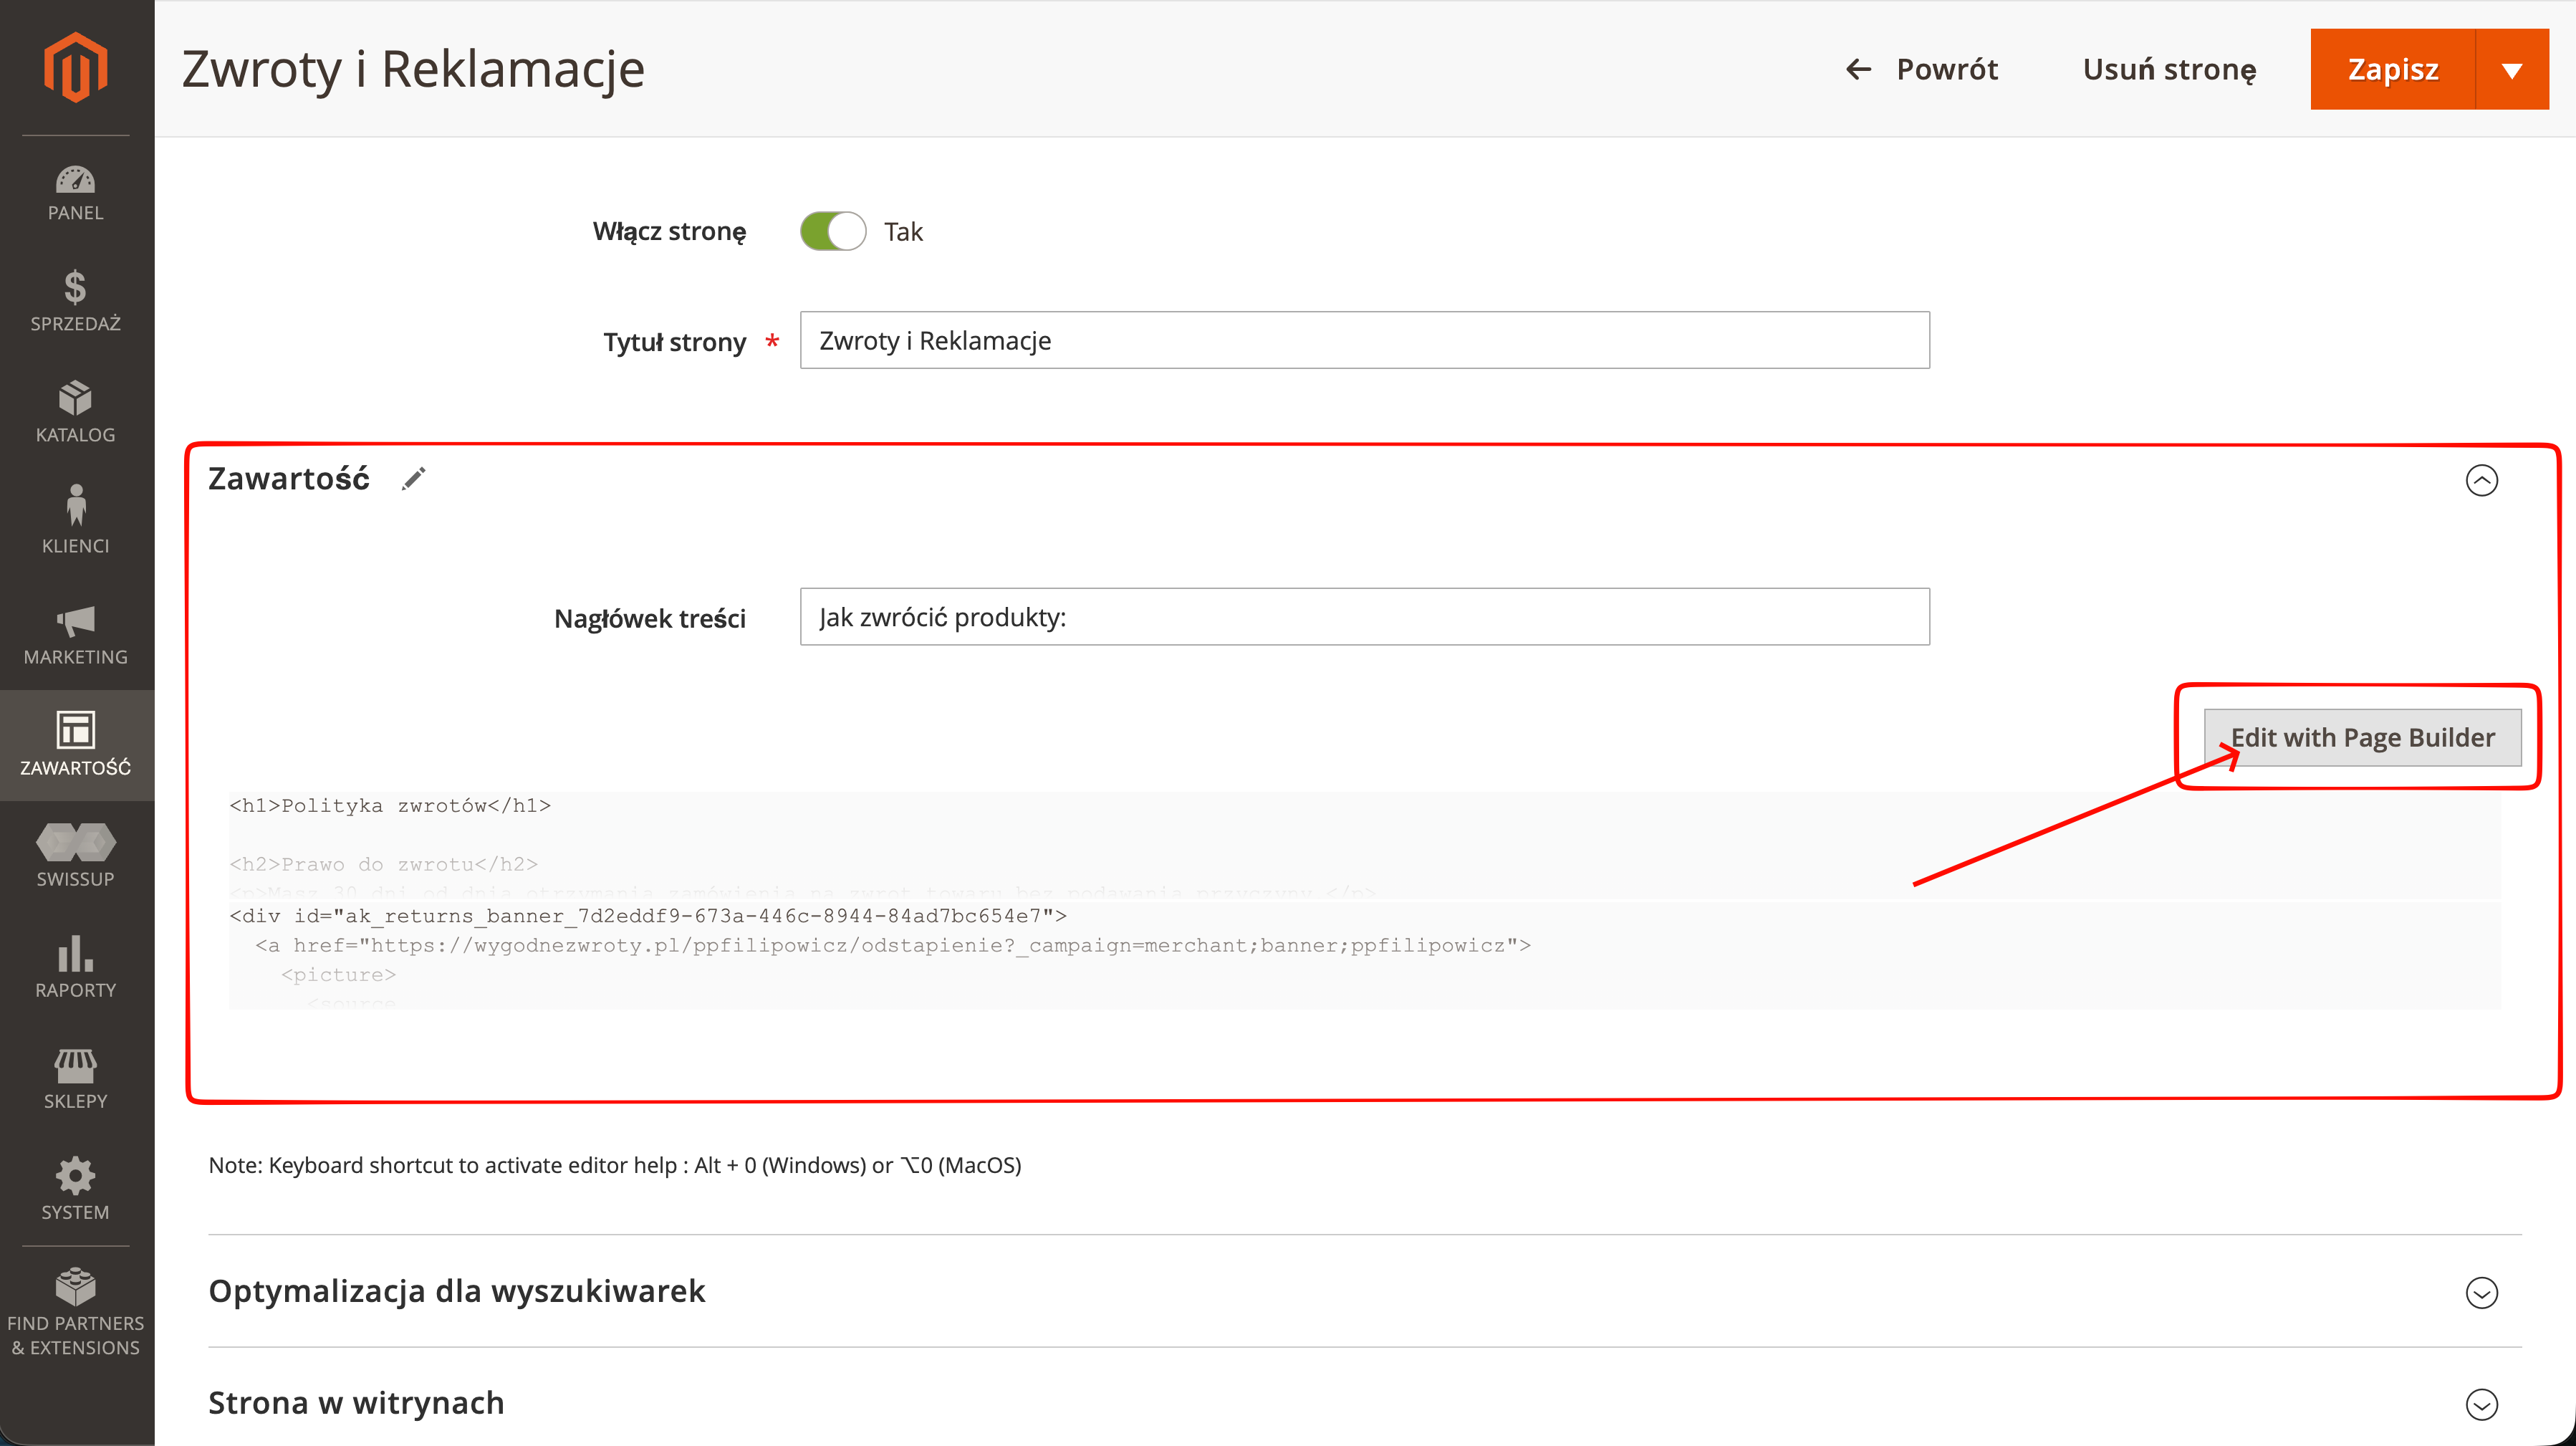Screen dimensions: 2576x1446
Task: Click the Zwroty i Reklamacje page heading
Action: pos(413,69)
